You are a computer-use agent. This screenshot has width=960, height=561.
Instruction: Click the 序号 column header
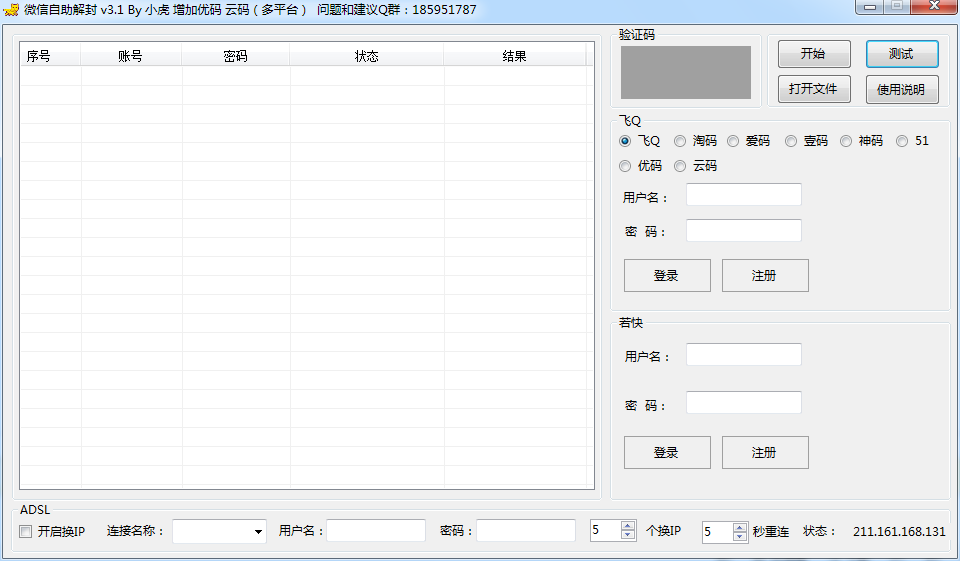50,56
